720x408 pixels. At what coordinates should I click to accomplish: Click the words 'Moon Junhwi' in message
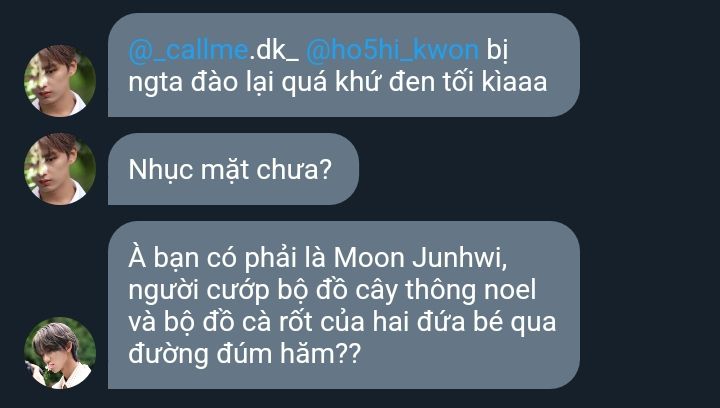[420, 258]
